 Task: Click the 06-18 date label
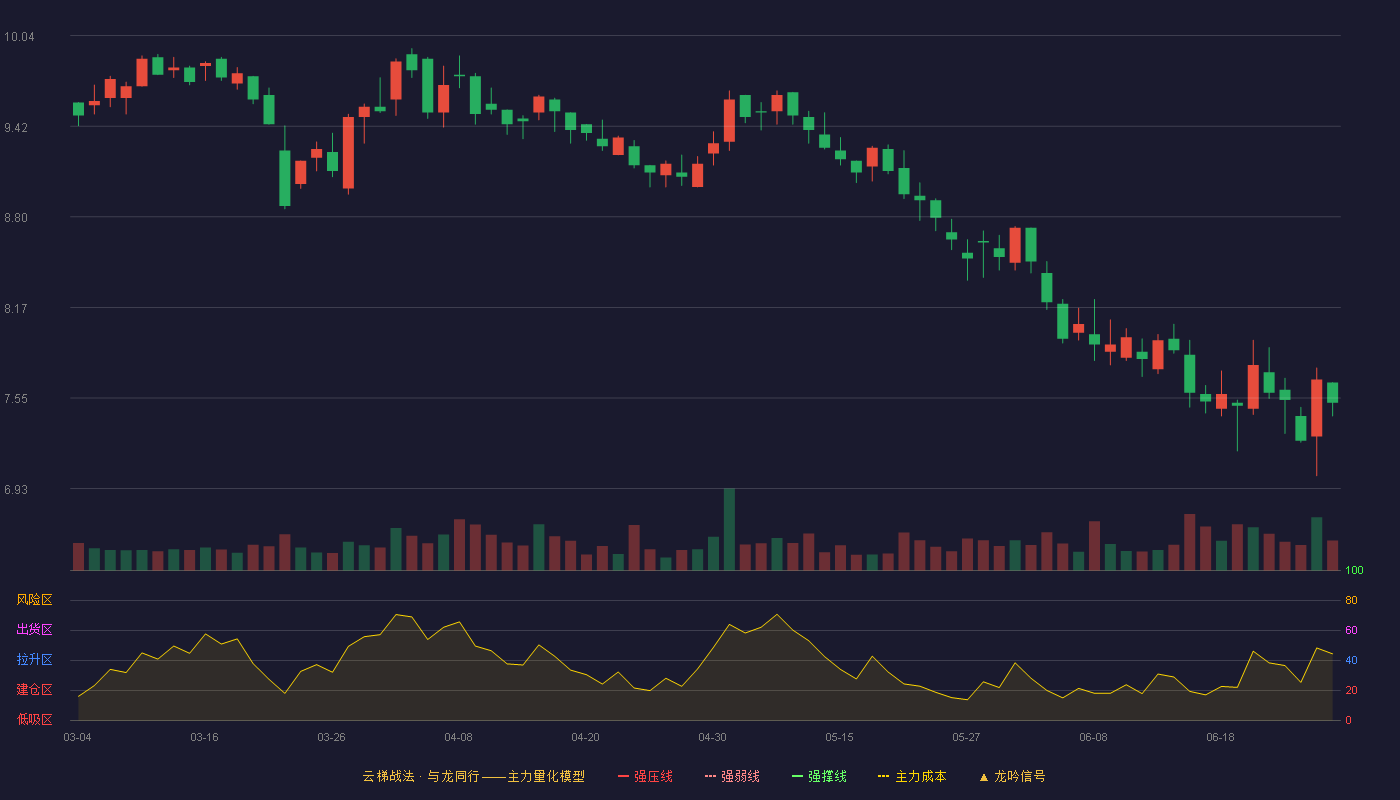(1220, 737)
